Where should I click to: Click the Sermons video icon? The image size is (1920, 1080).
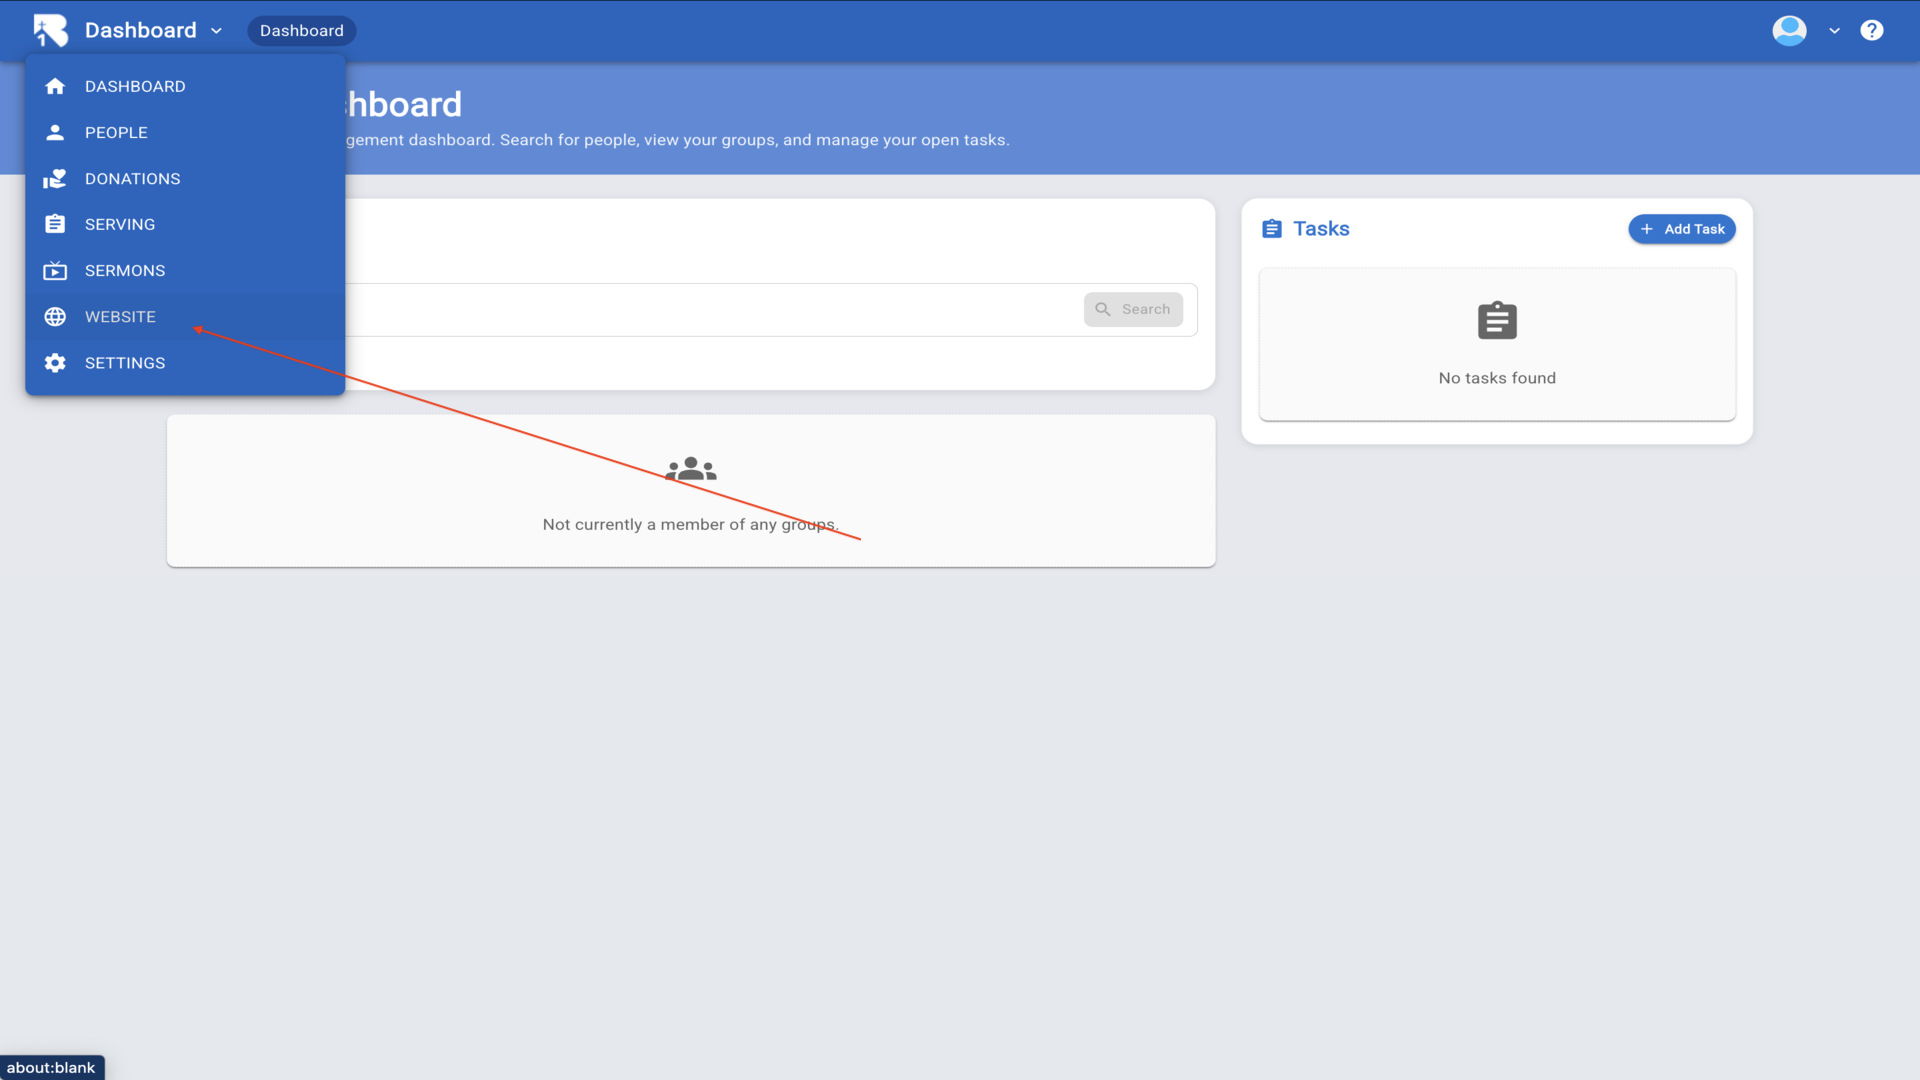coord(55,271)
